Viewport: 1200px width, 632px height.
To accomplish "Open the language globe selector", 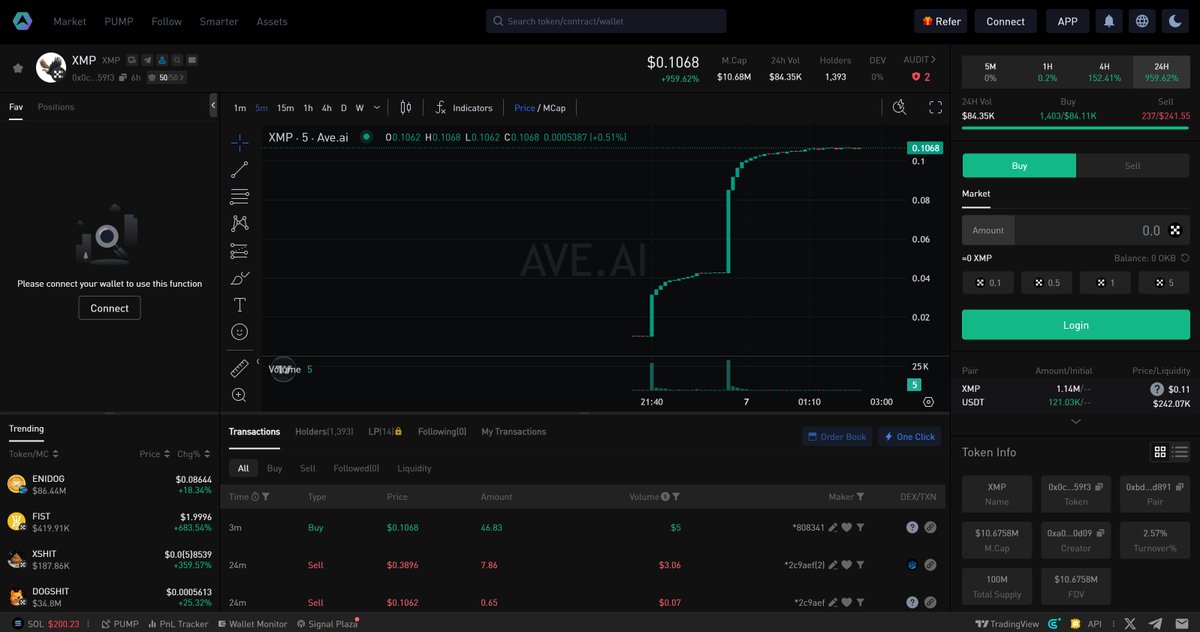I will click(1142, 21).
